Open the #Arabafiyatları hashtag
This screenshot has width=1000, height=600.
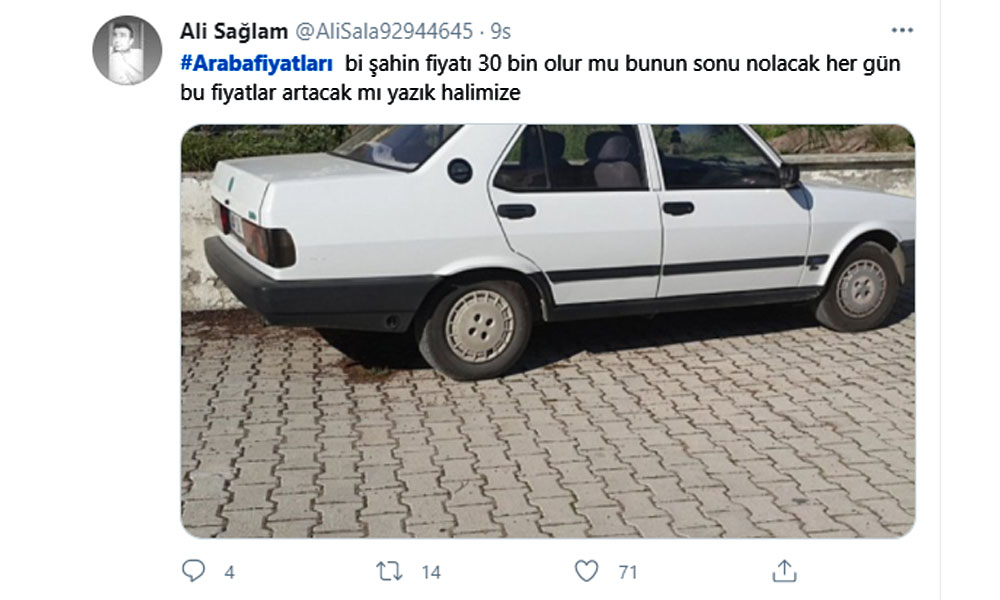(x=257, y=64)
